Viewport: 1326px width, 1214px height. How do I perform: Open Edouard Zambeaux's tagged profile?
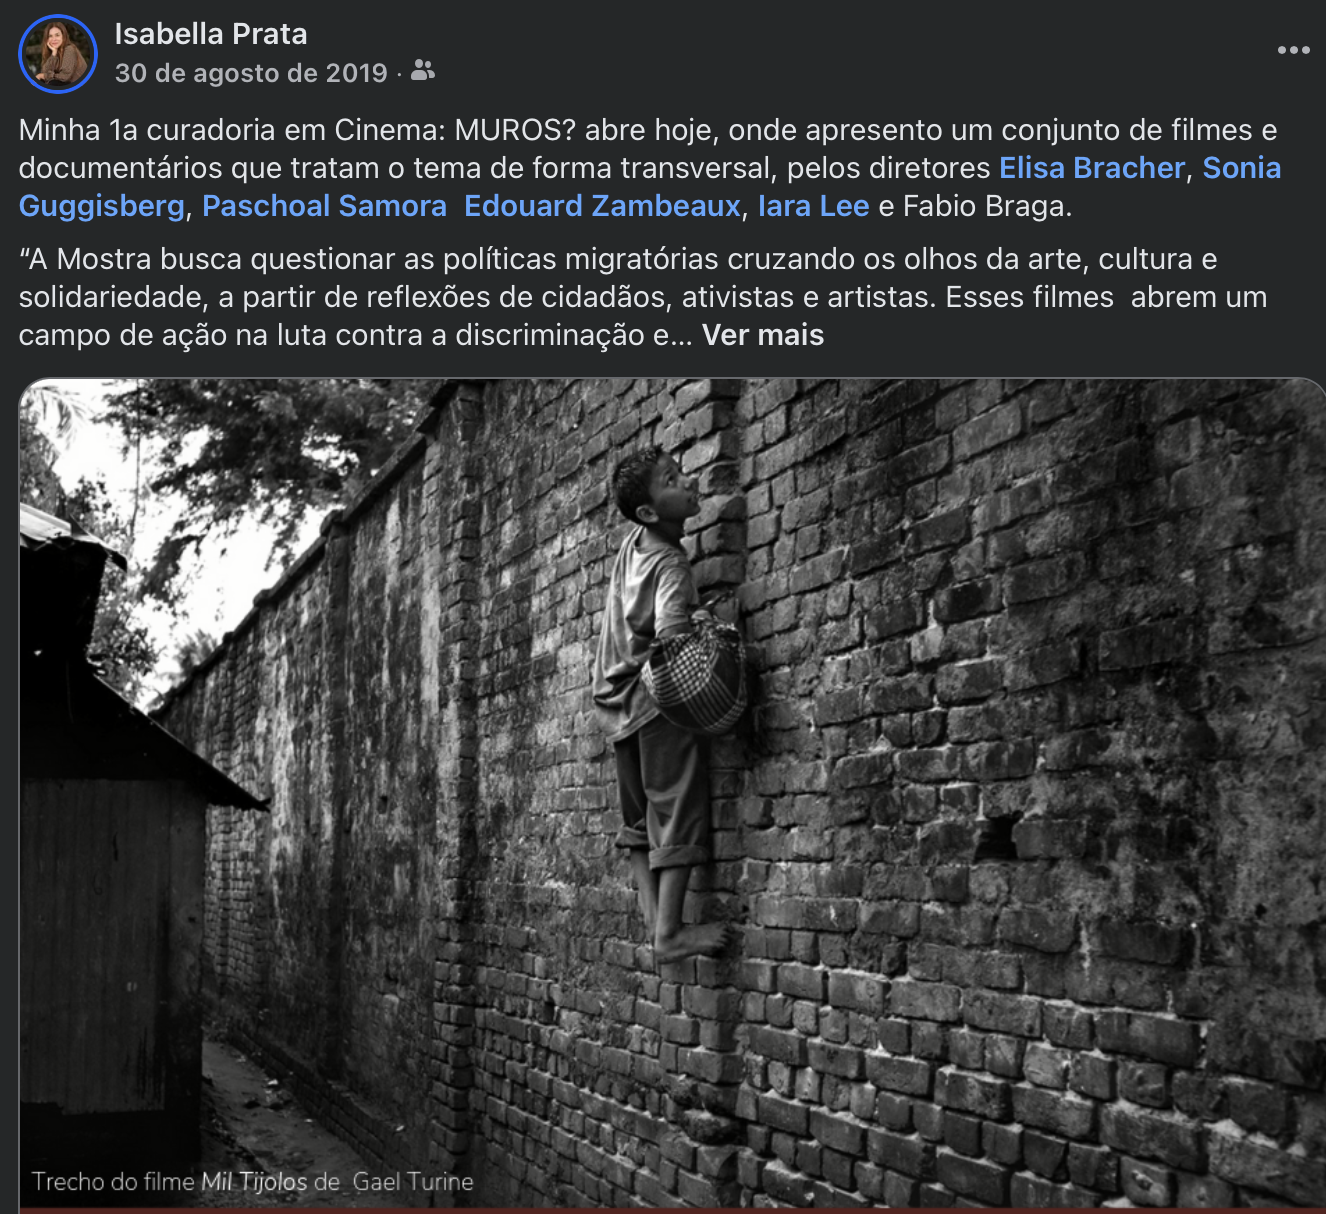pyautogui.click(x=602, y=206)
